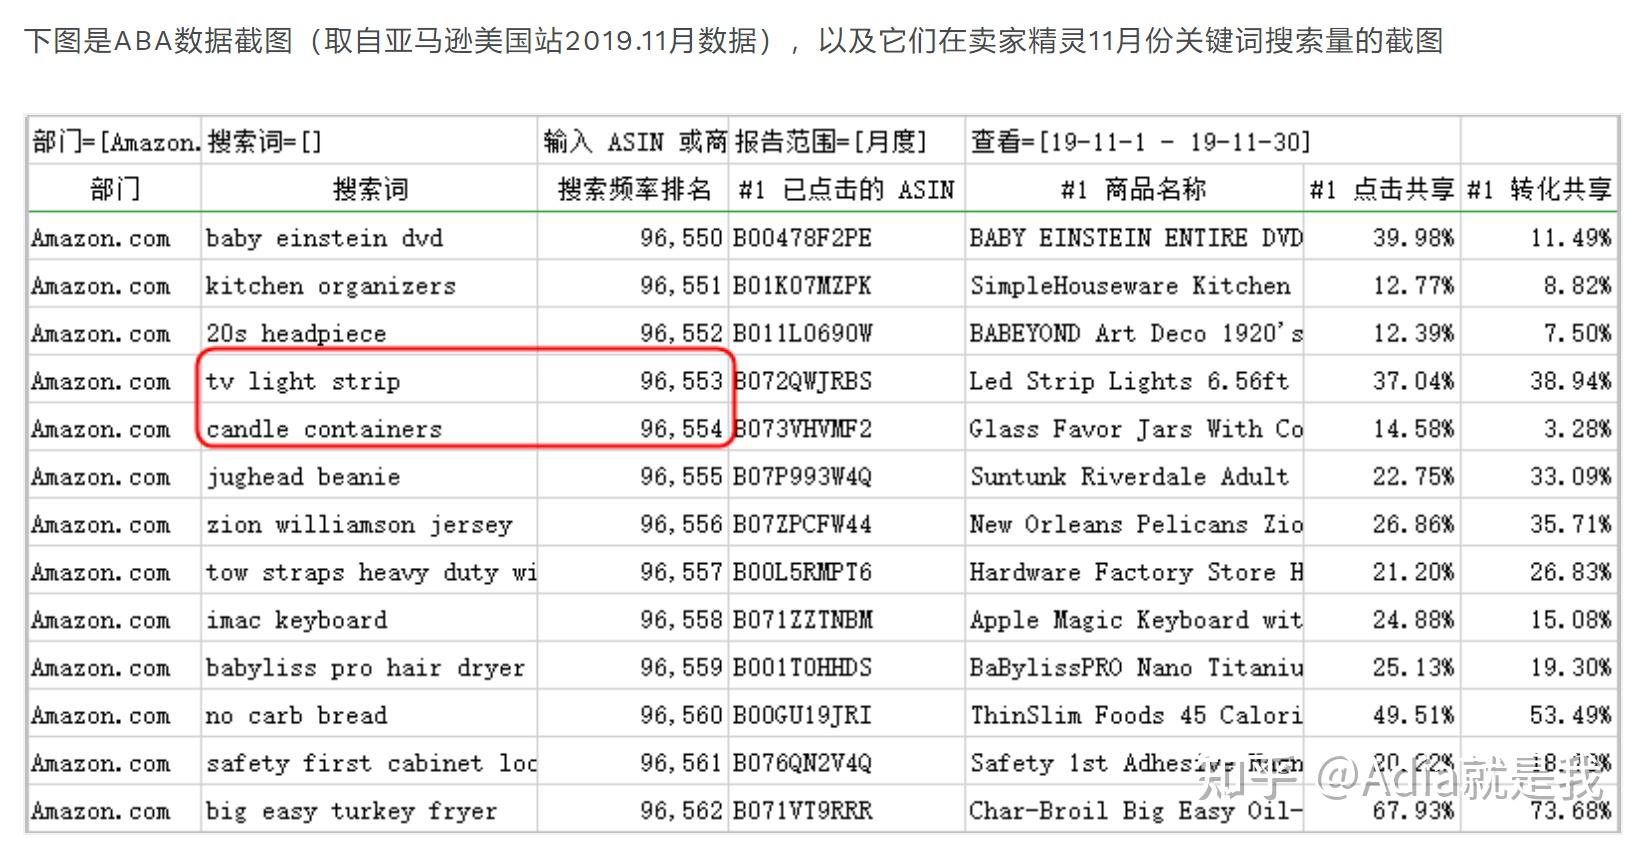
Task: Click the #1 转化共享 column header
Action: (1539, 189)
